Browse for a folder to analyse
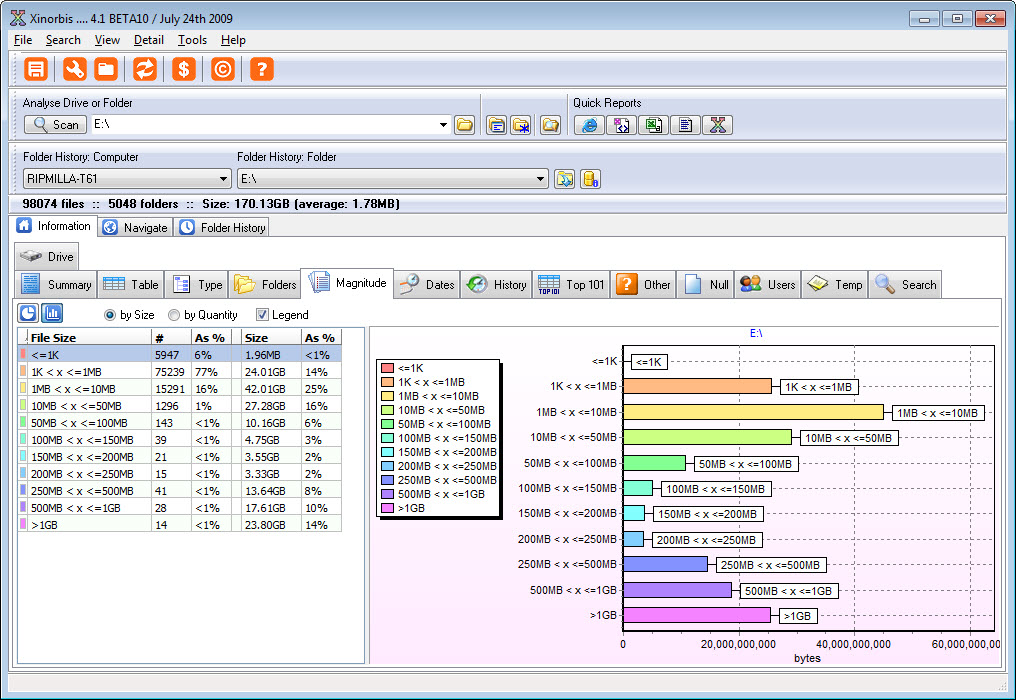1016x700 pixels. click(464, 125)
